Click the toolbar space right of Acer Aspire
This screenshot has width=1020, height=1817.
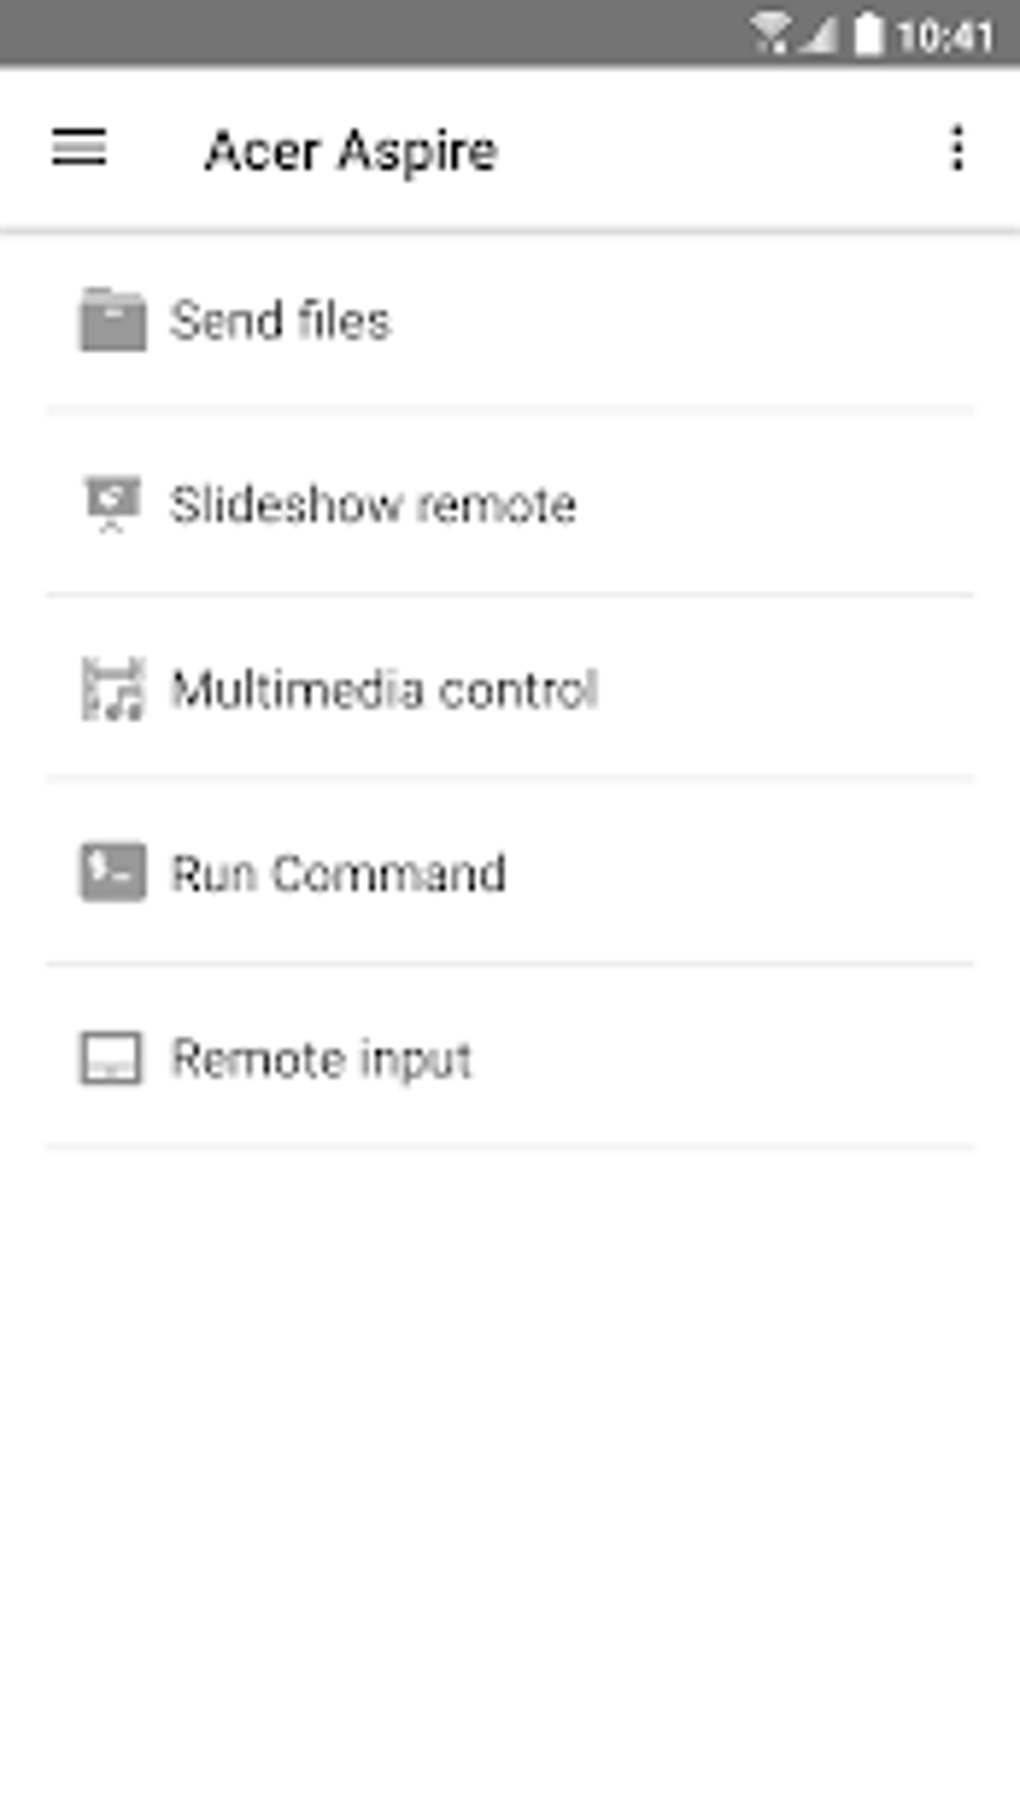[715, 150]
